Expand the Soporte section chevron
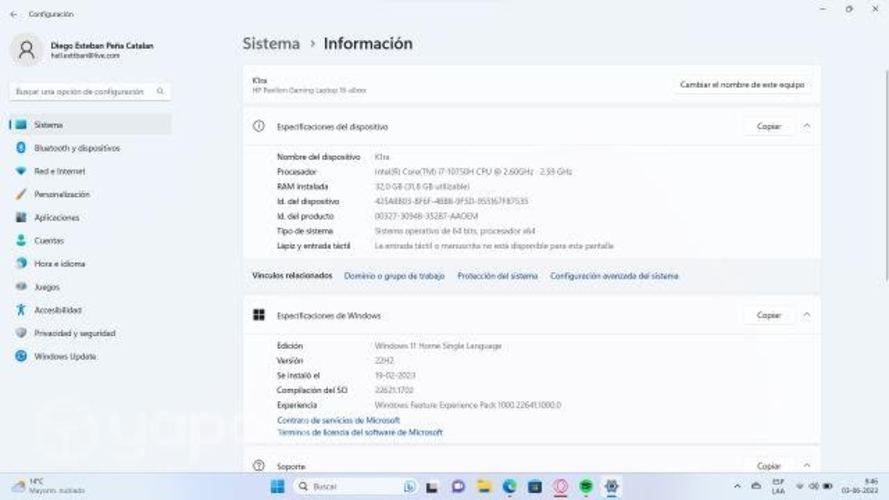889x500 pixels. [x=807, y=466]
